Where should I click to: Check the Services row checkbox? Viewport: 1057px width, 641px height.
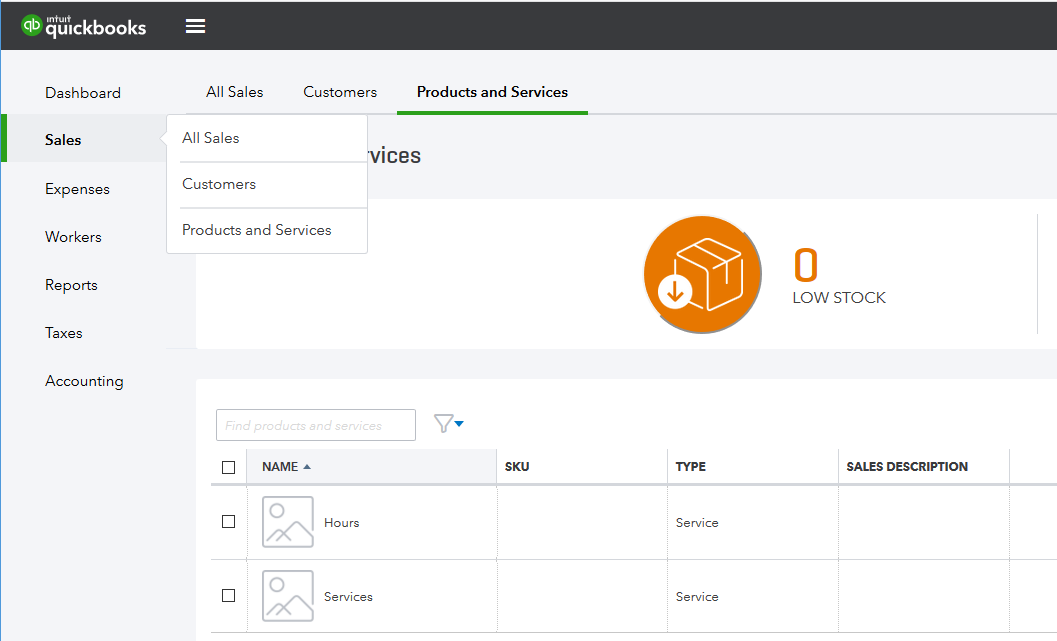point(228,596)
